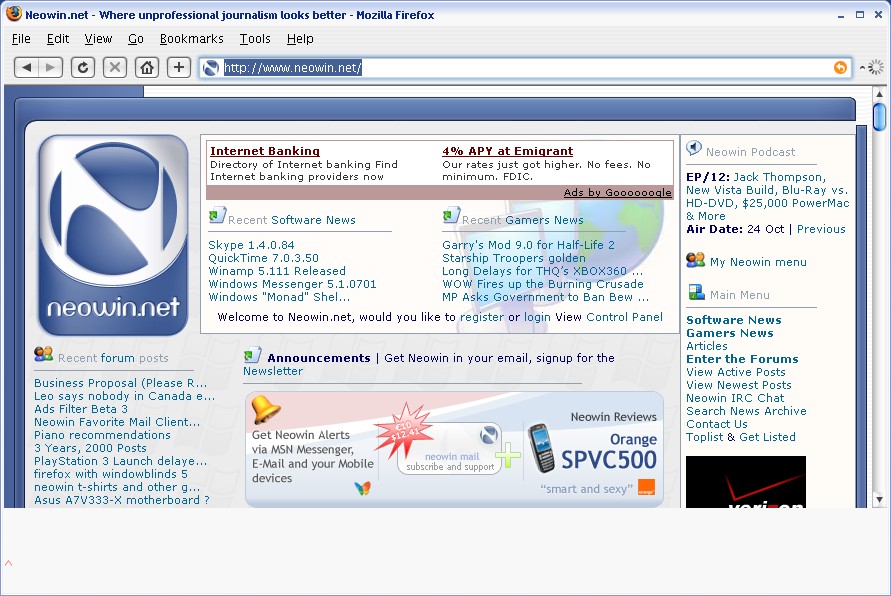
Task: Open Winamp 5.111 Released article
Action: click(277, 271)
